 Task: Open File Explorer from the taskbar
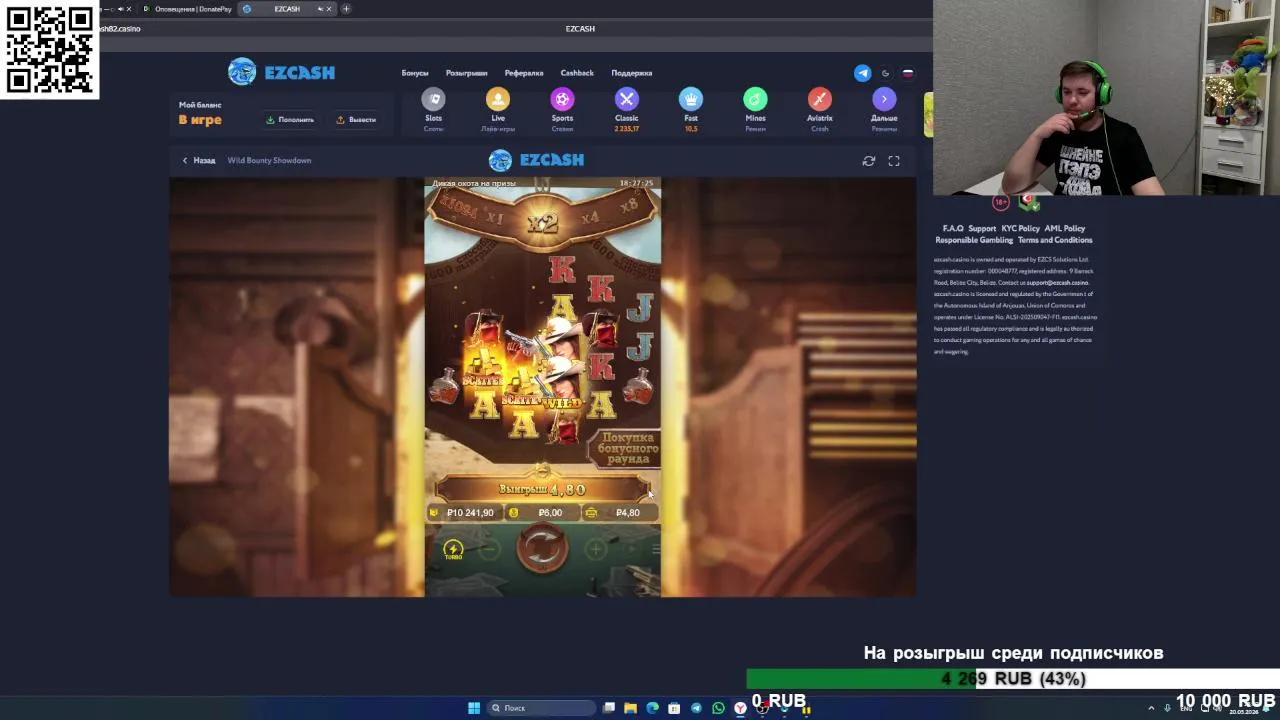click(631, 708)
